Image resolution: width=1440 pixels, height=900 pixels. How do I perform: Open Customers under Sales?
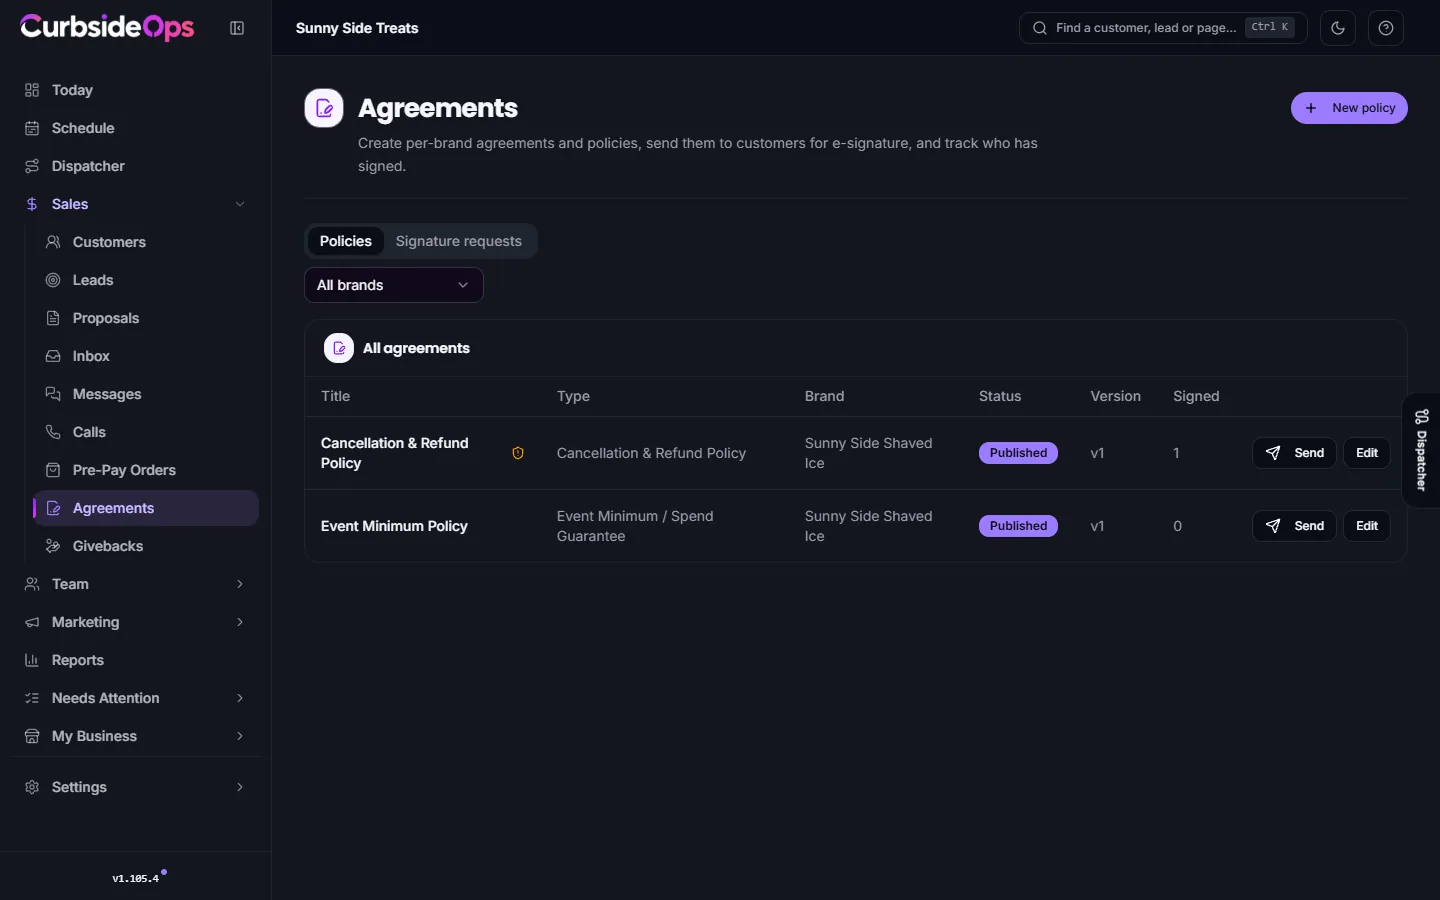tap(146, 242)
